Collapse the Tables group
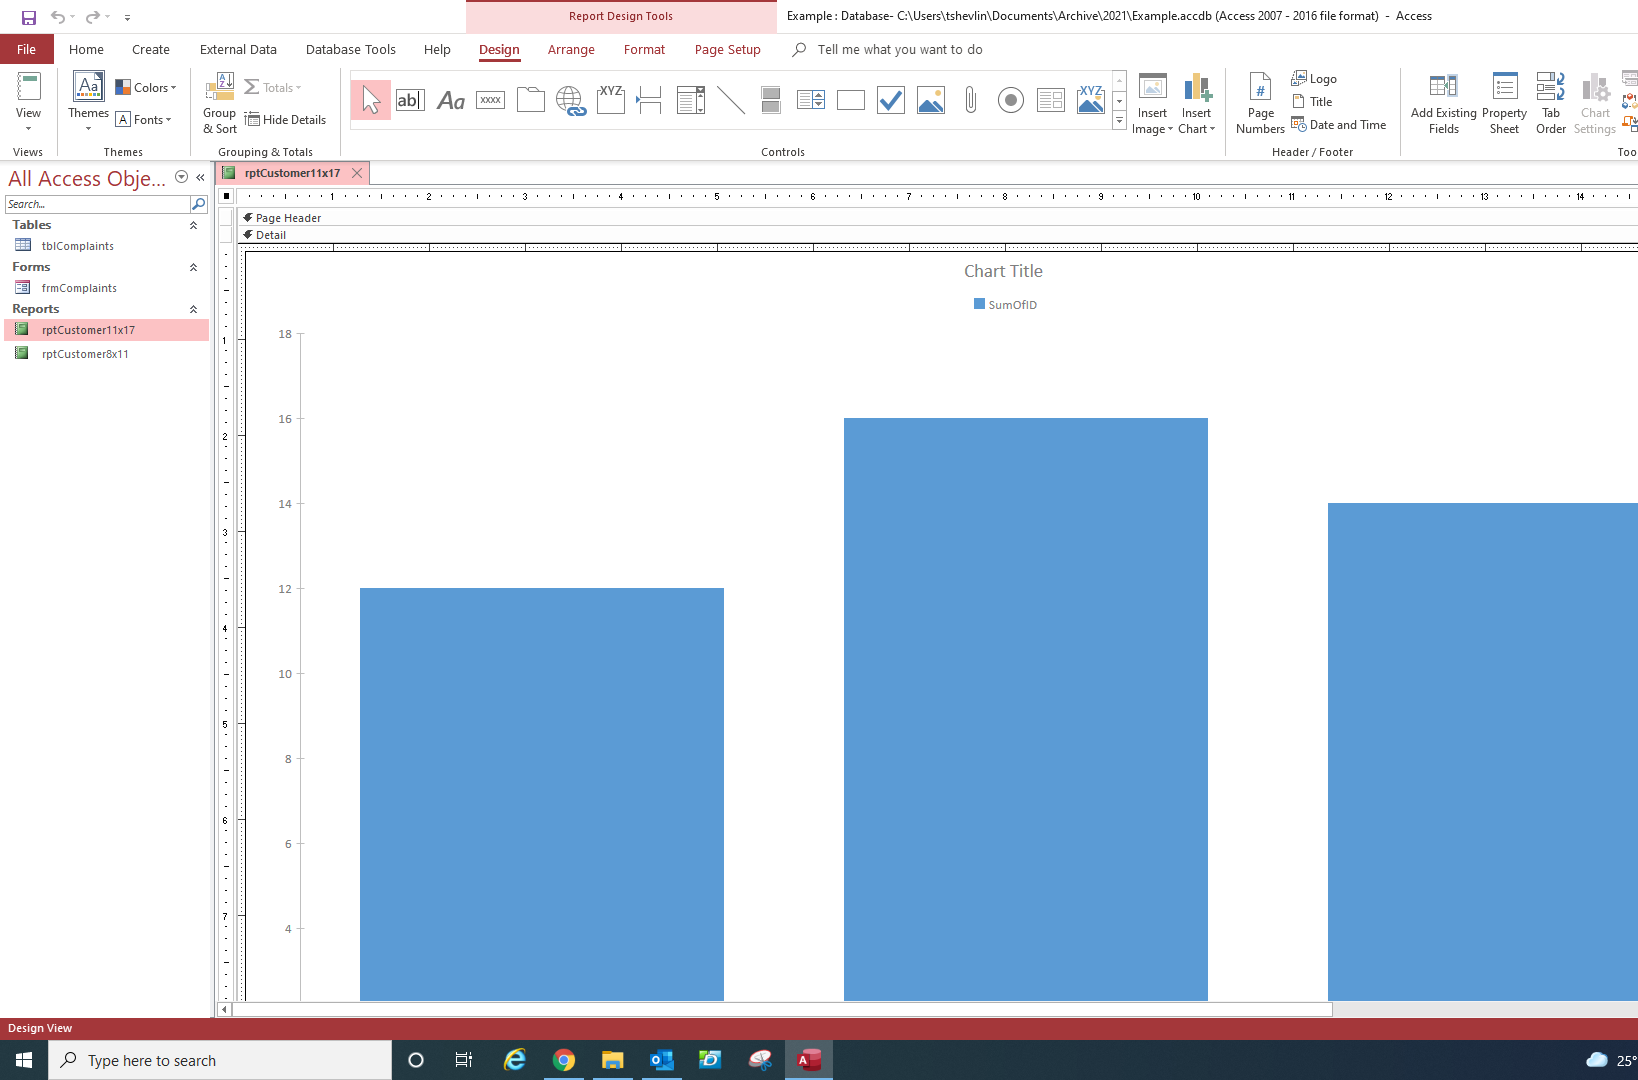 pos(193,226)
